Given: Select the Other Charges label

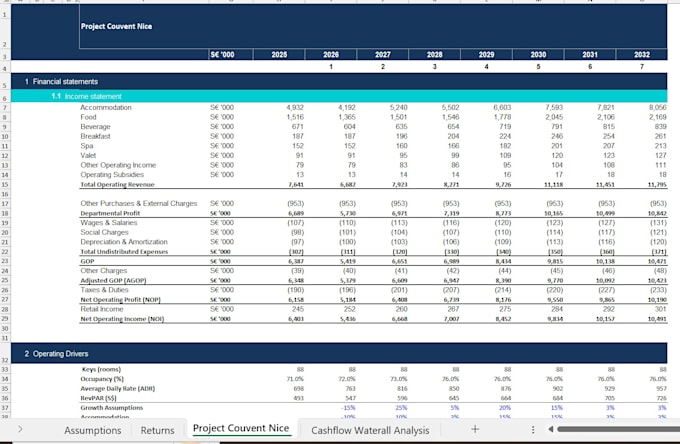Looking at the screenshot, I should tap(104, 271).
